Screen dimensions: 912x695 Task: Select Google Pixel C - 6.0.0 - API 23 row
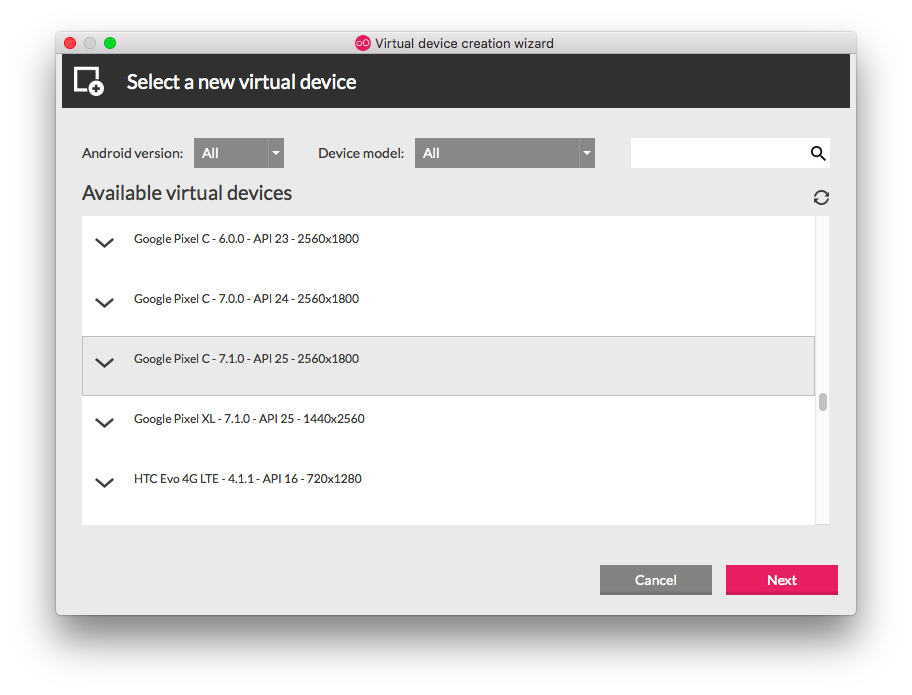click(448, 246)
